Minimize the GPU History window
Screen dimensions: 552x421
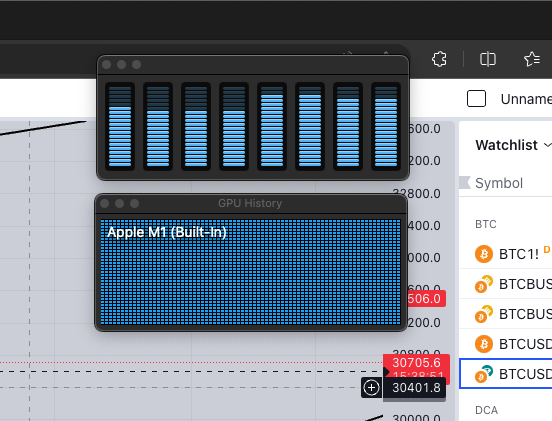[119, 203]
